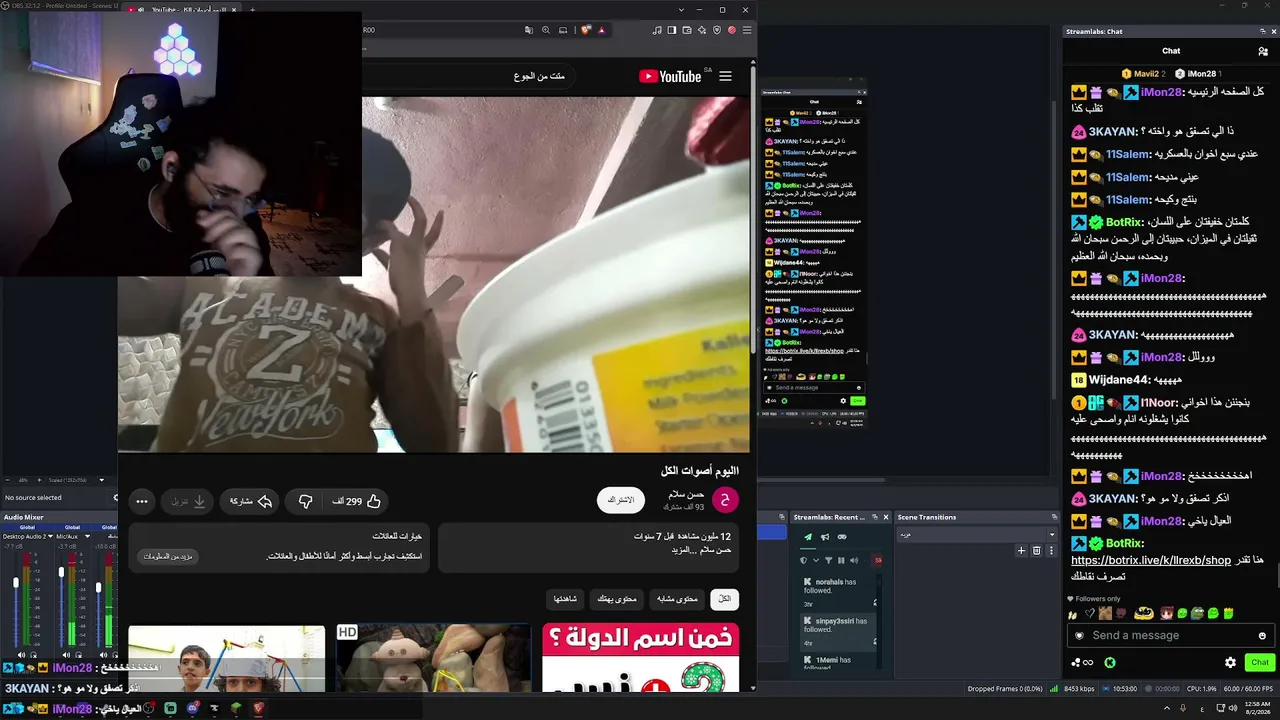
Task: Open the Brave browser taskbar icon
Action: click(x=258, y=708)
